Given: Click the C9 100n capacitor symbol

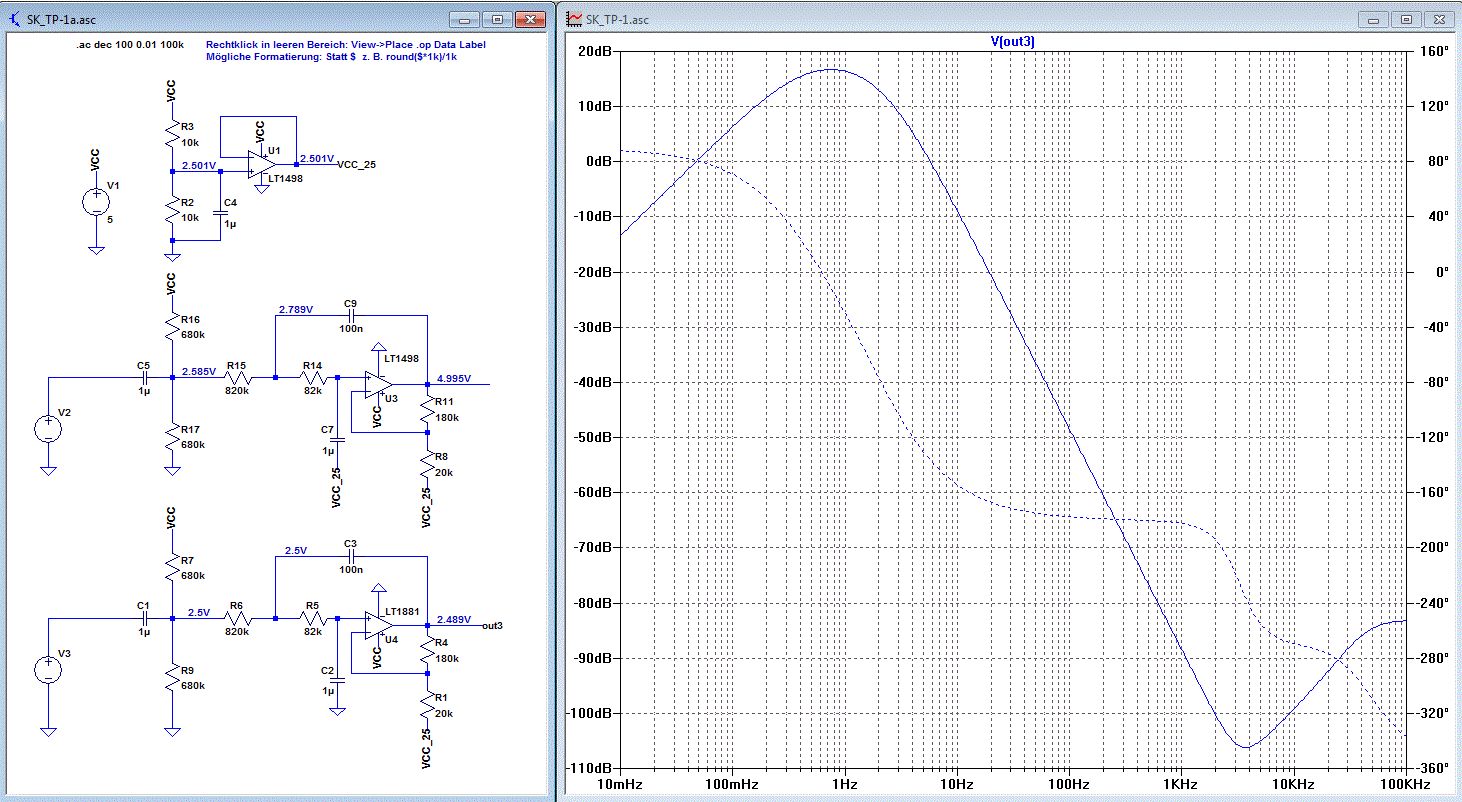Looking at the screenshot, I should coord(350,315).
